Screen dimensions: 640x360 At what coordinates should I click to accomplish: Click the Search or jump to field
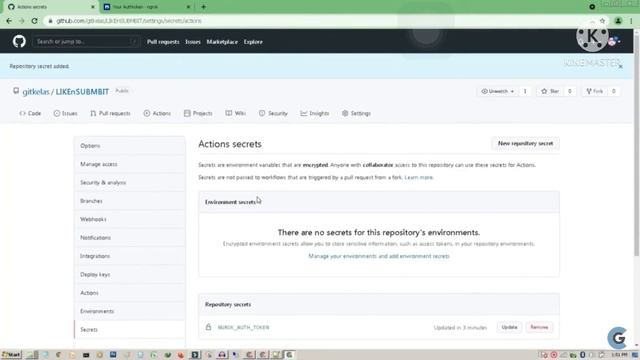click(85, 42)
